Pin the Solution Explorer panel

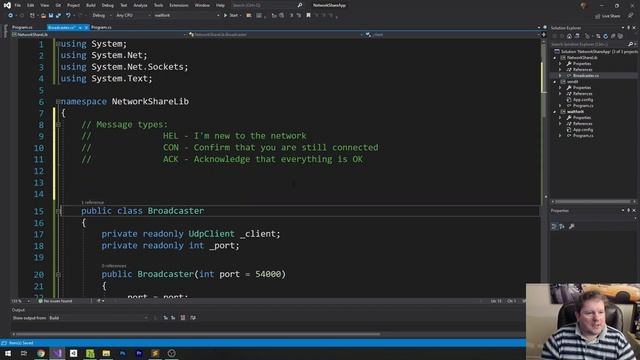(x=629, y=28)
